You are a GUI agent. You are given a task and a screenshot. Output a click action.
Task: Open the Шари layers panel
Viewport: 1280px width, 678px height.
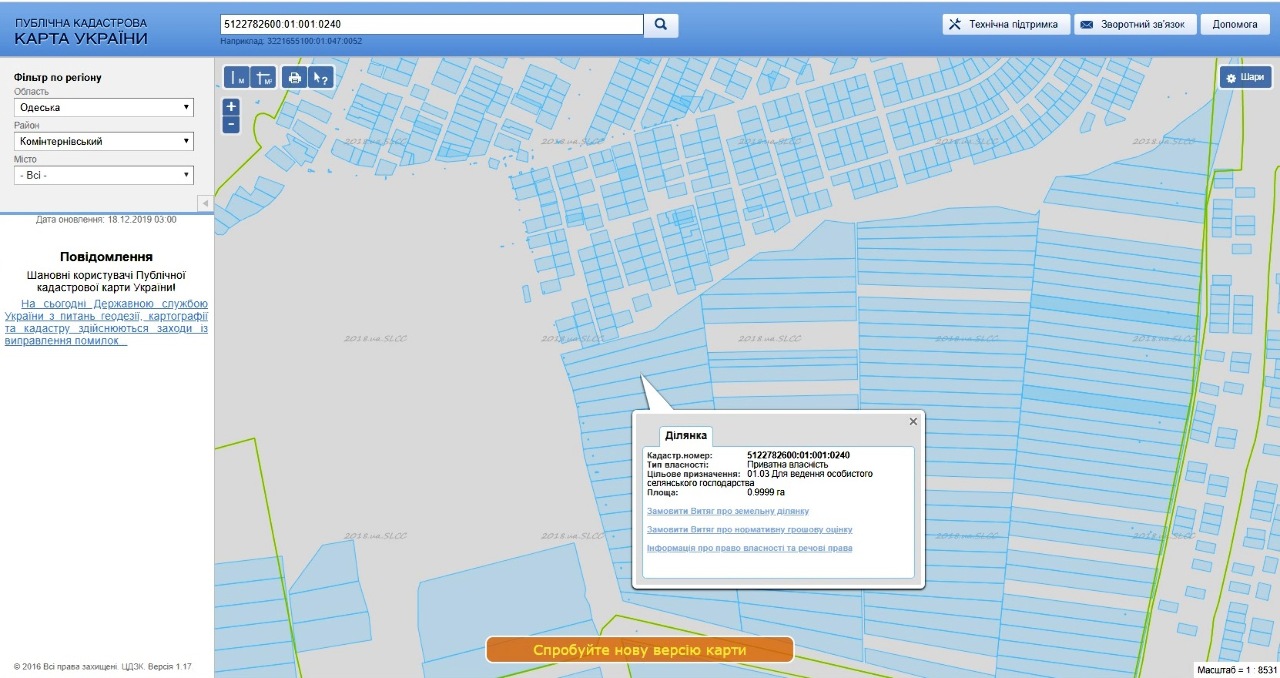tap(1245, 77)
